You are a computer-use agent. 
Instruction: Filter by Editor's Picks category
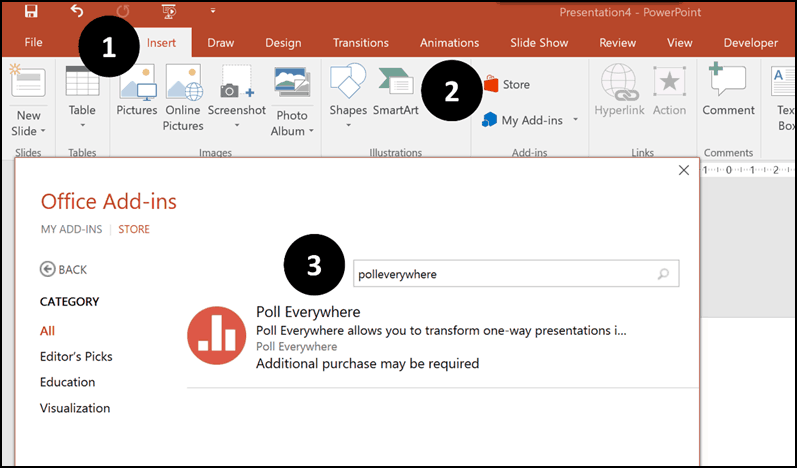tap(76, 356)
